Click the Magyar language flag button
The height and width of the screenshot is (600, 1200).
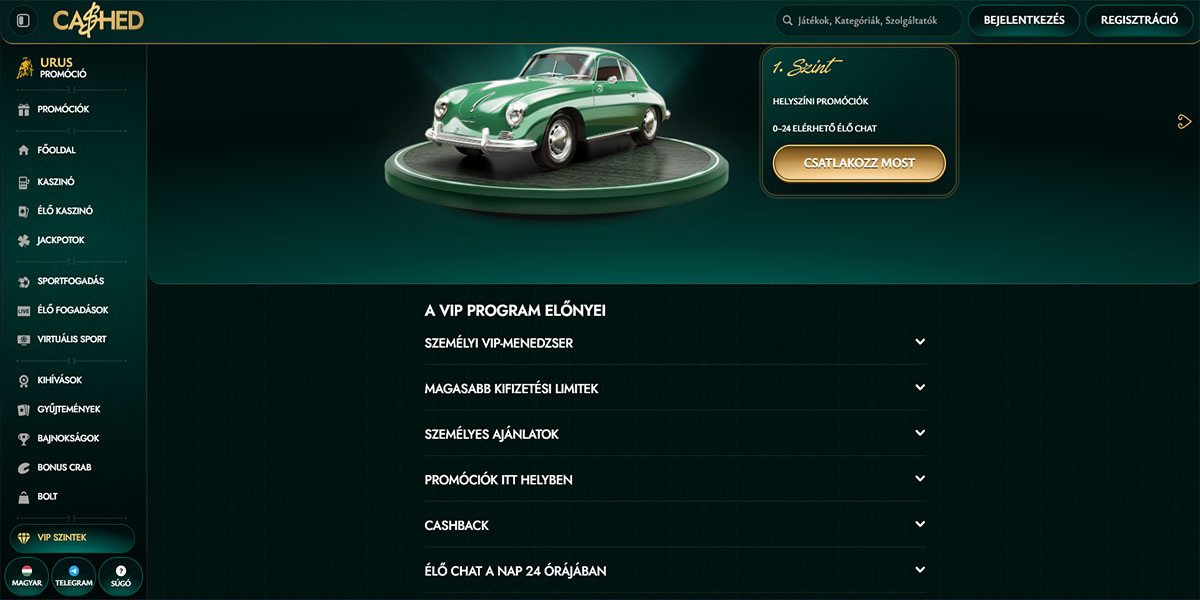(27, 576)
